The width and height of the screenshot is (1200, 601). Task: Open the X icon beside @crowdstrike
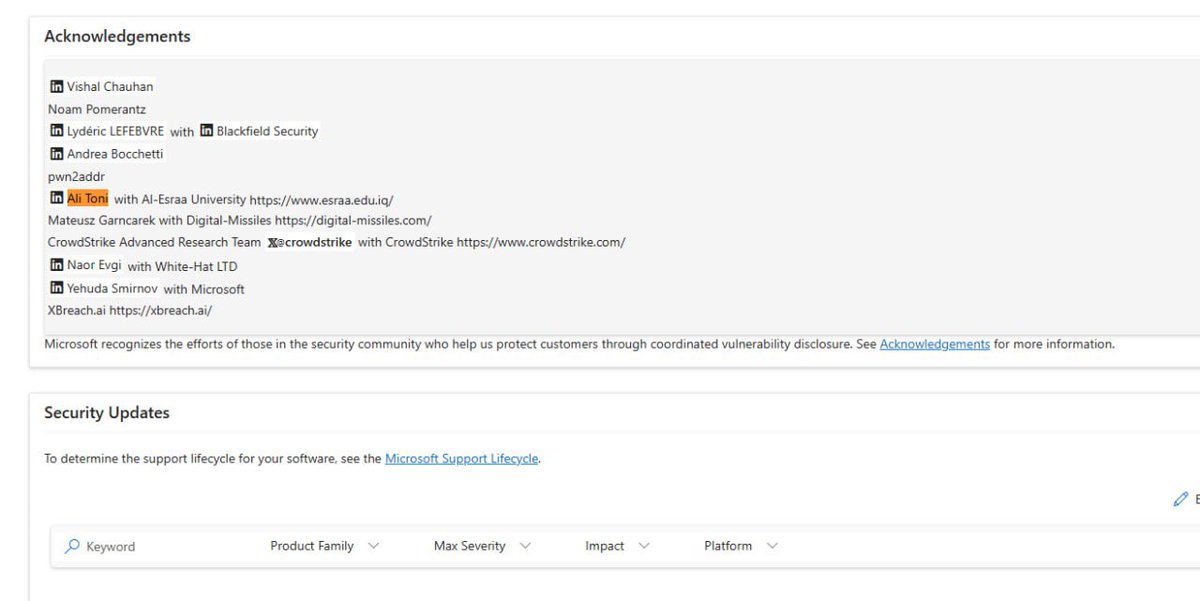273,243
